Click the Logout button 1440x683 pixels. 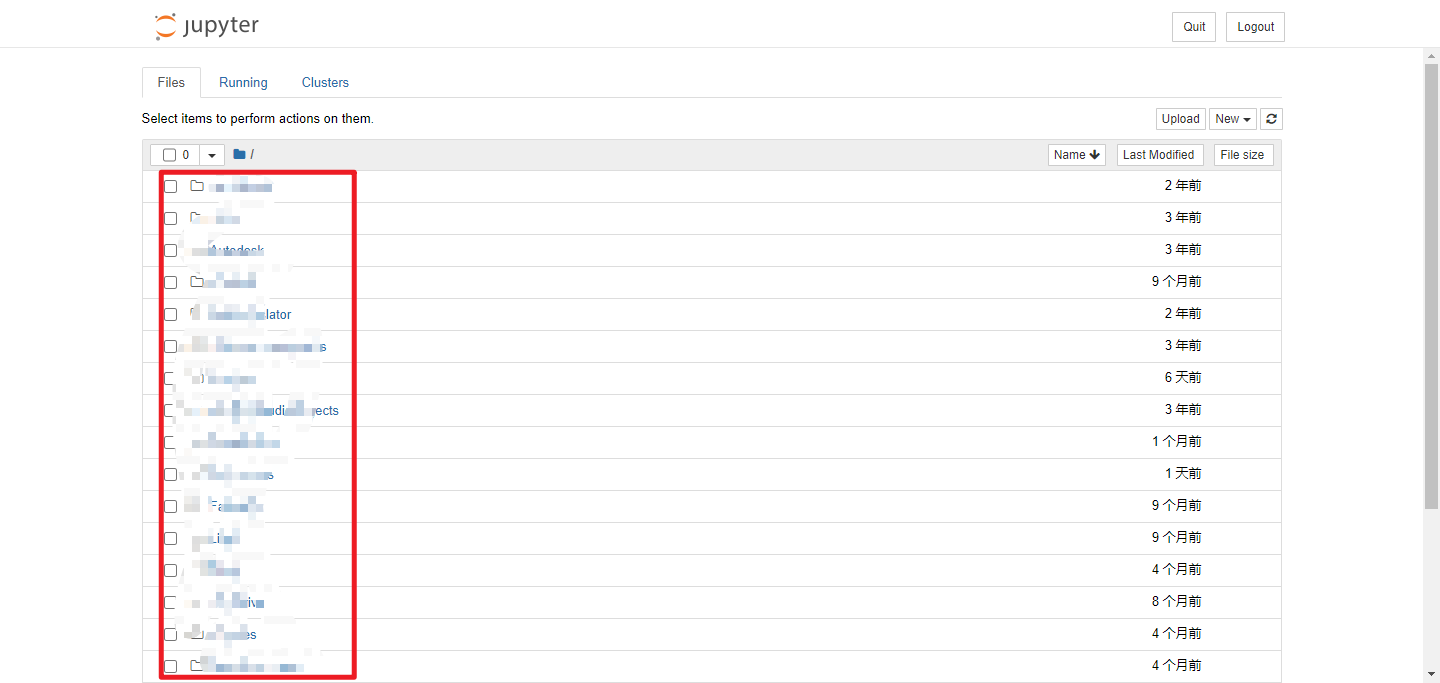pos(1255,27)
